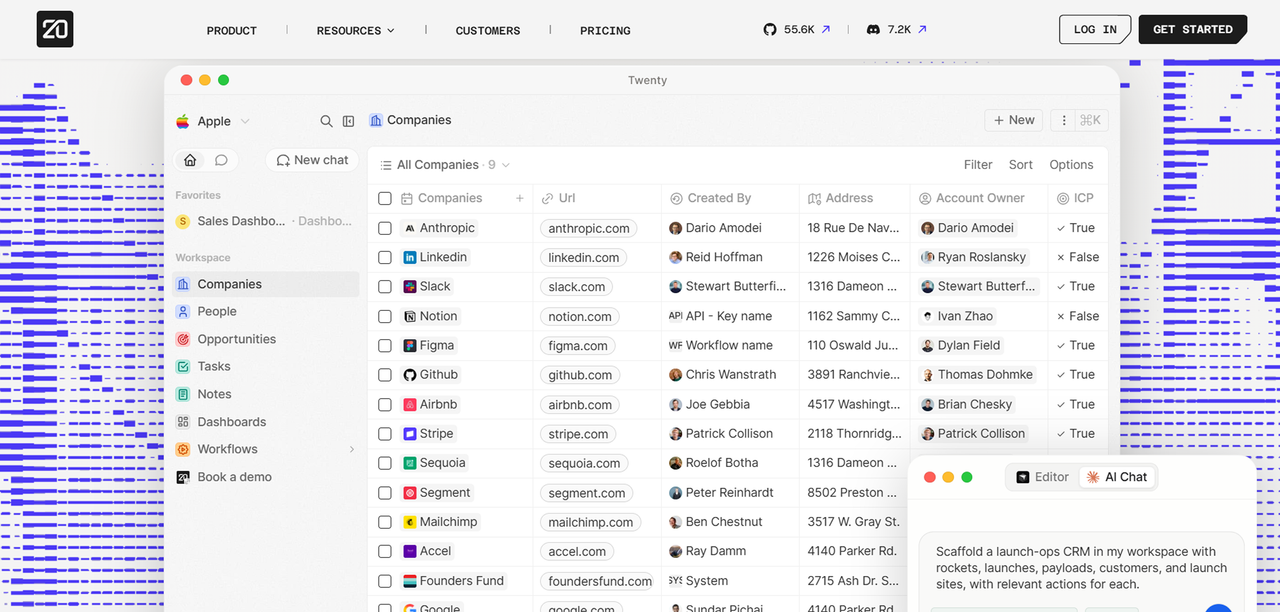This screenshot has height=612, width=1280.
Task: Click the plus icon in the Companies column header
Action: pos(519,198)
